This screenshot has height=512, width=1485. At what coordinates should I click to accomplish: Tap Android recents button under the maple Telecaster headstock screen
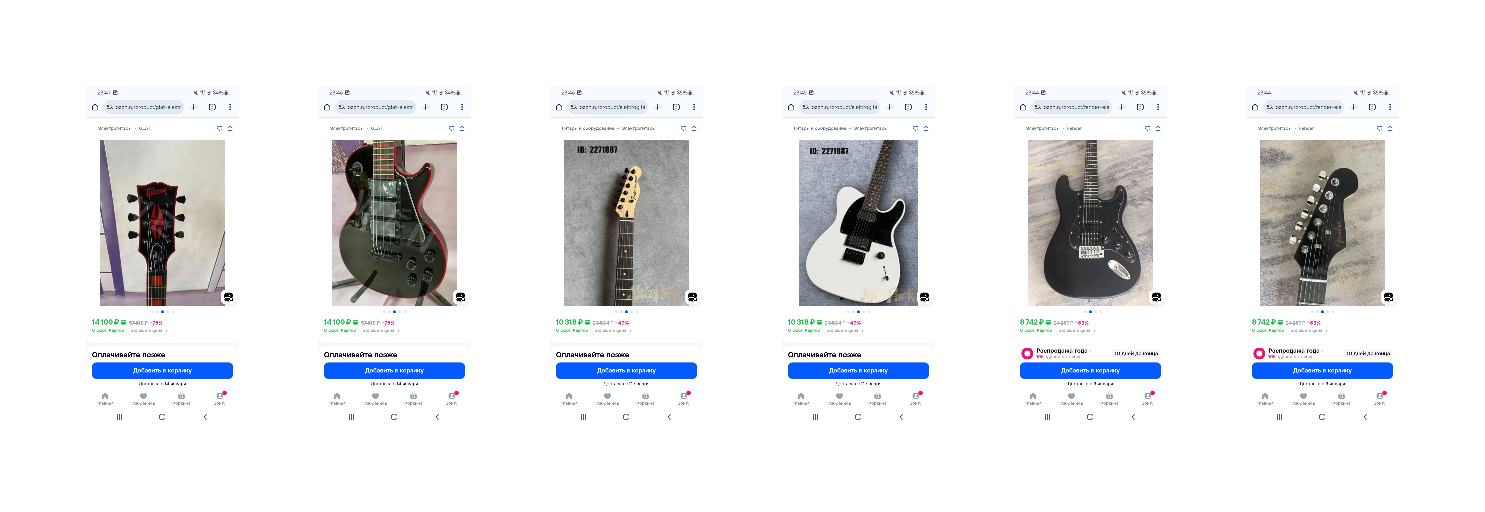click(583, 417)
